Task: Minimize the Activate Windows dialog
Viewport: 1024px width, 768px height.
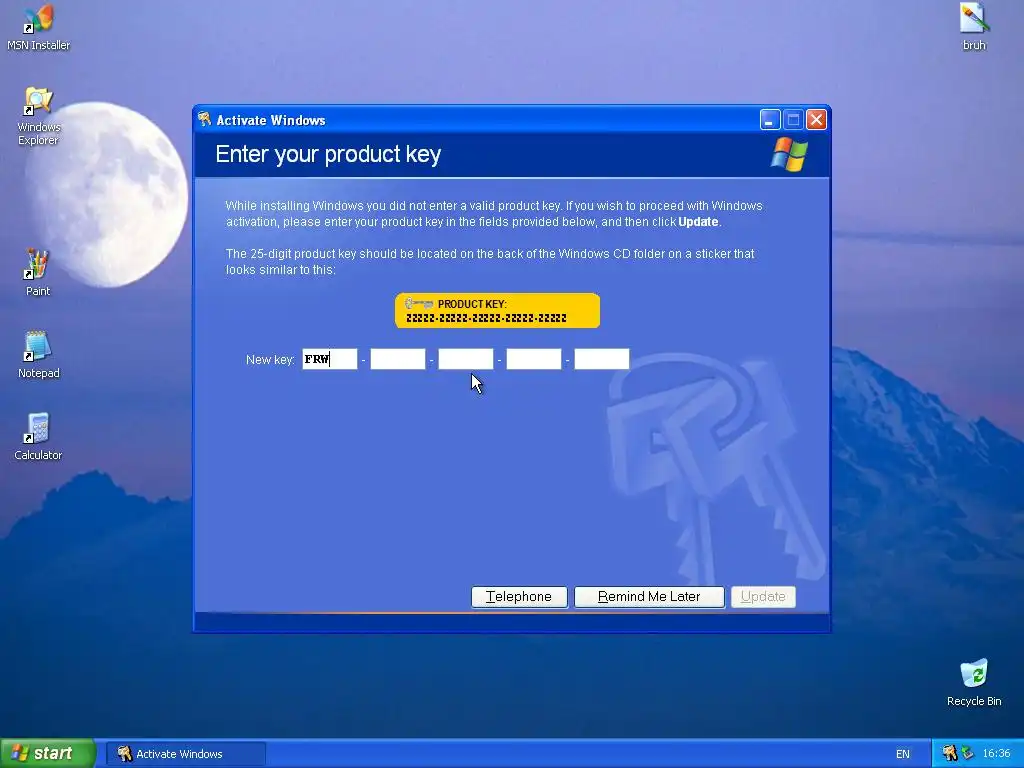Action: point(770,120)
